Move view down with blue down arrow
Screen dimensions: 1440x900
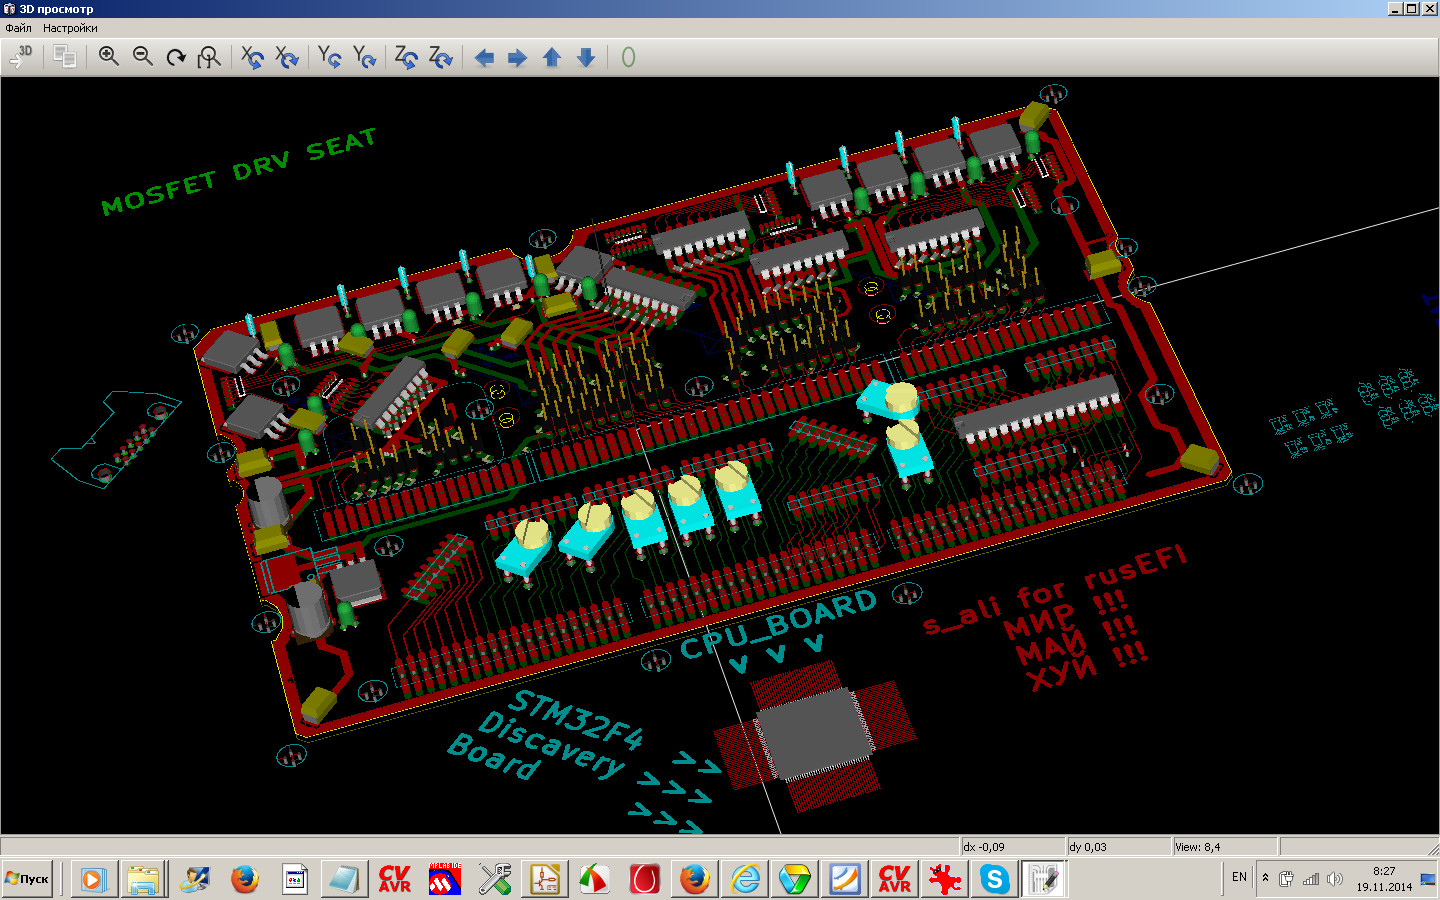(x=586, y=57)
